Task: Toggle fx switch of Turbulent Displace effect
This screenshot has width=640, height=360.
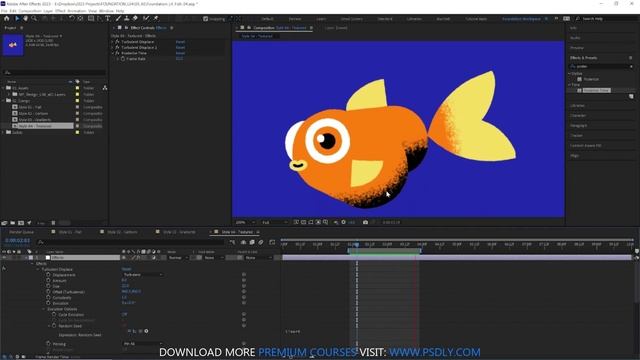Action: (x=117, y=42)
